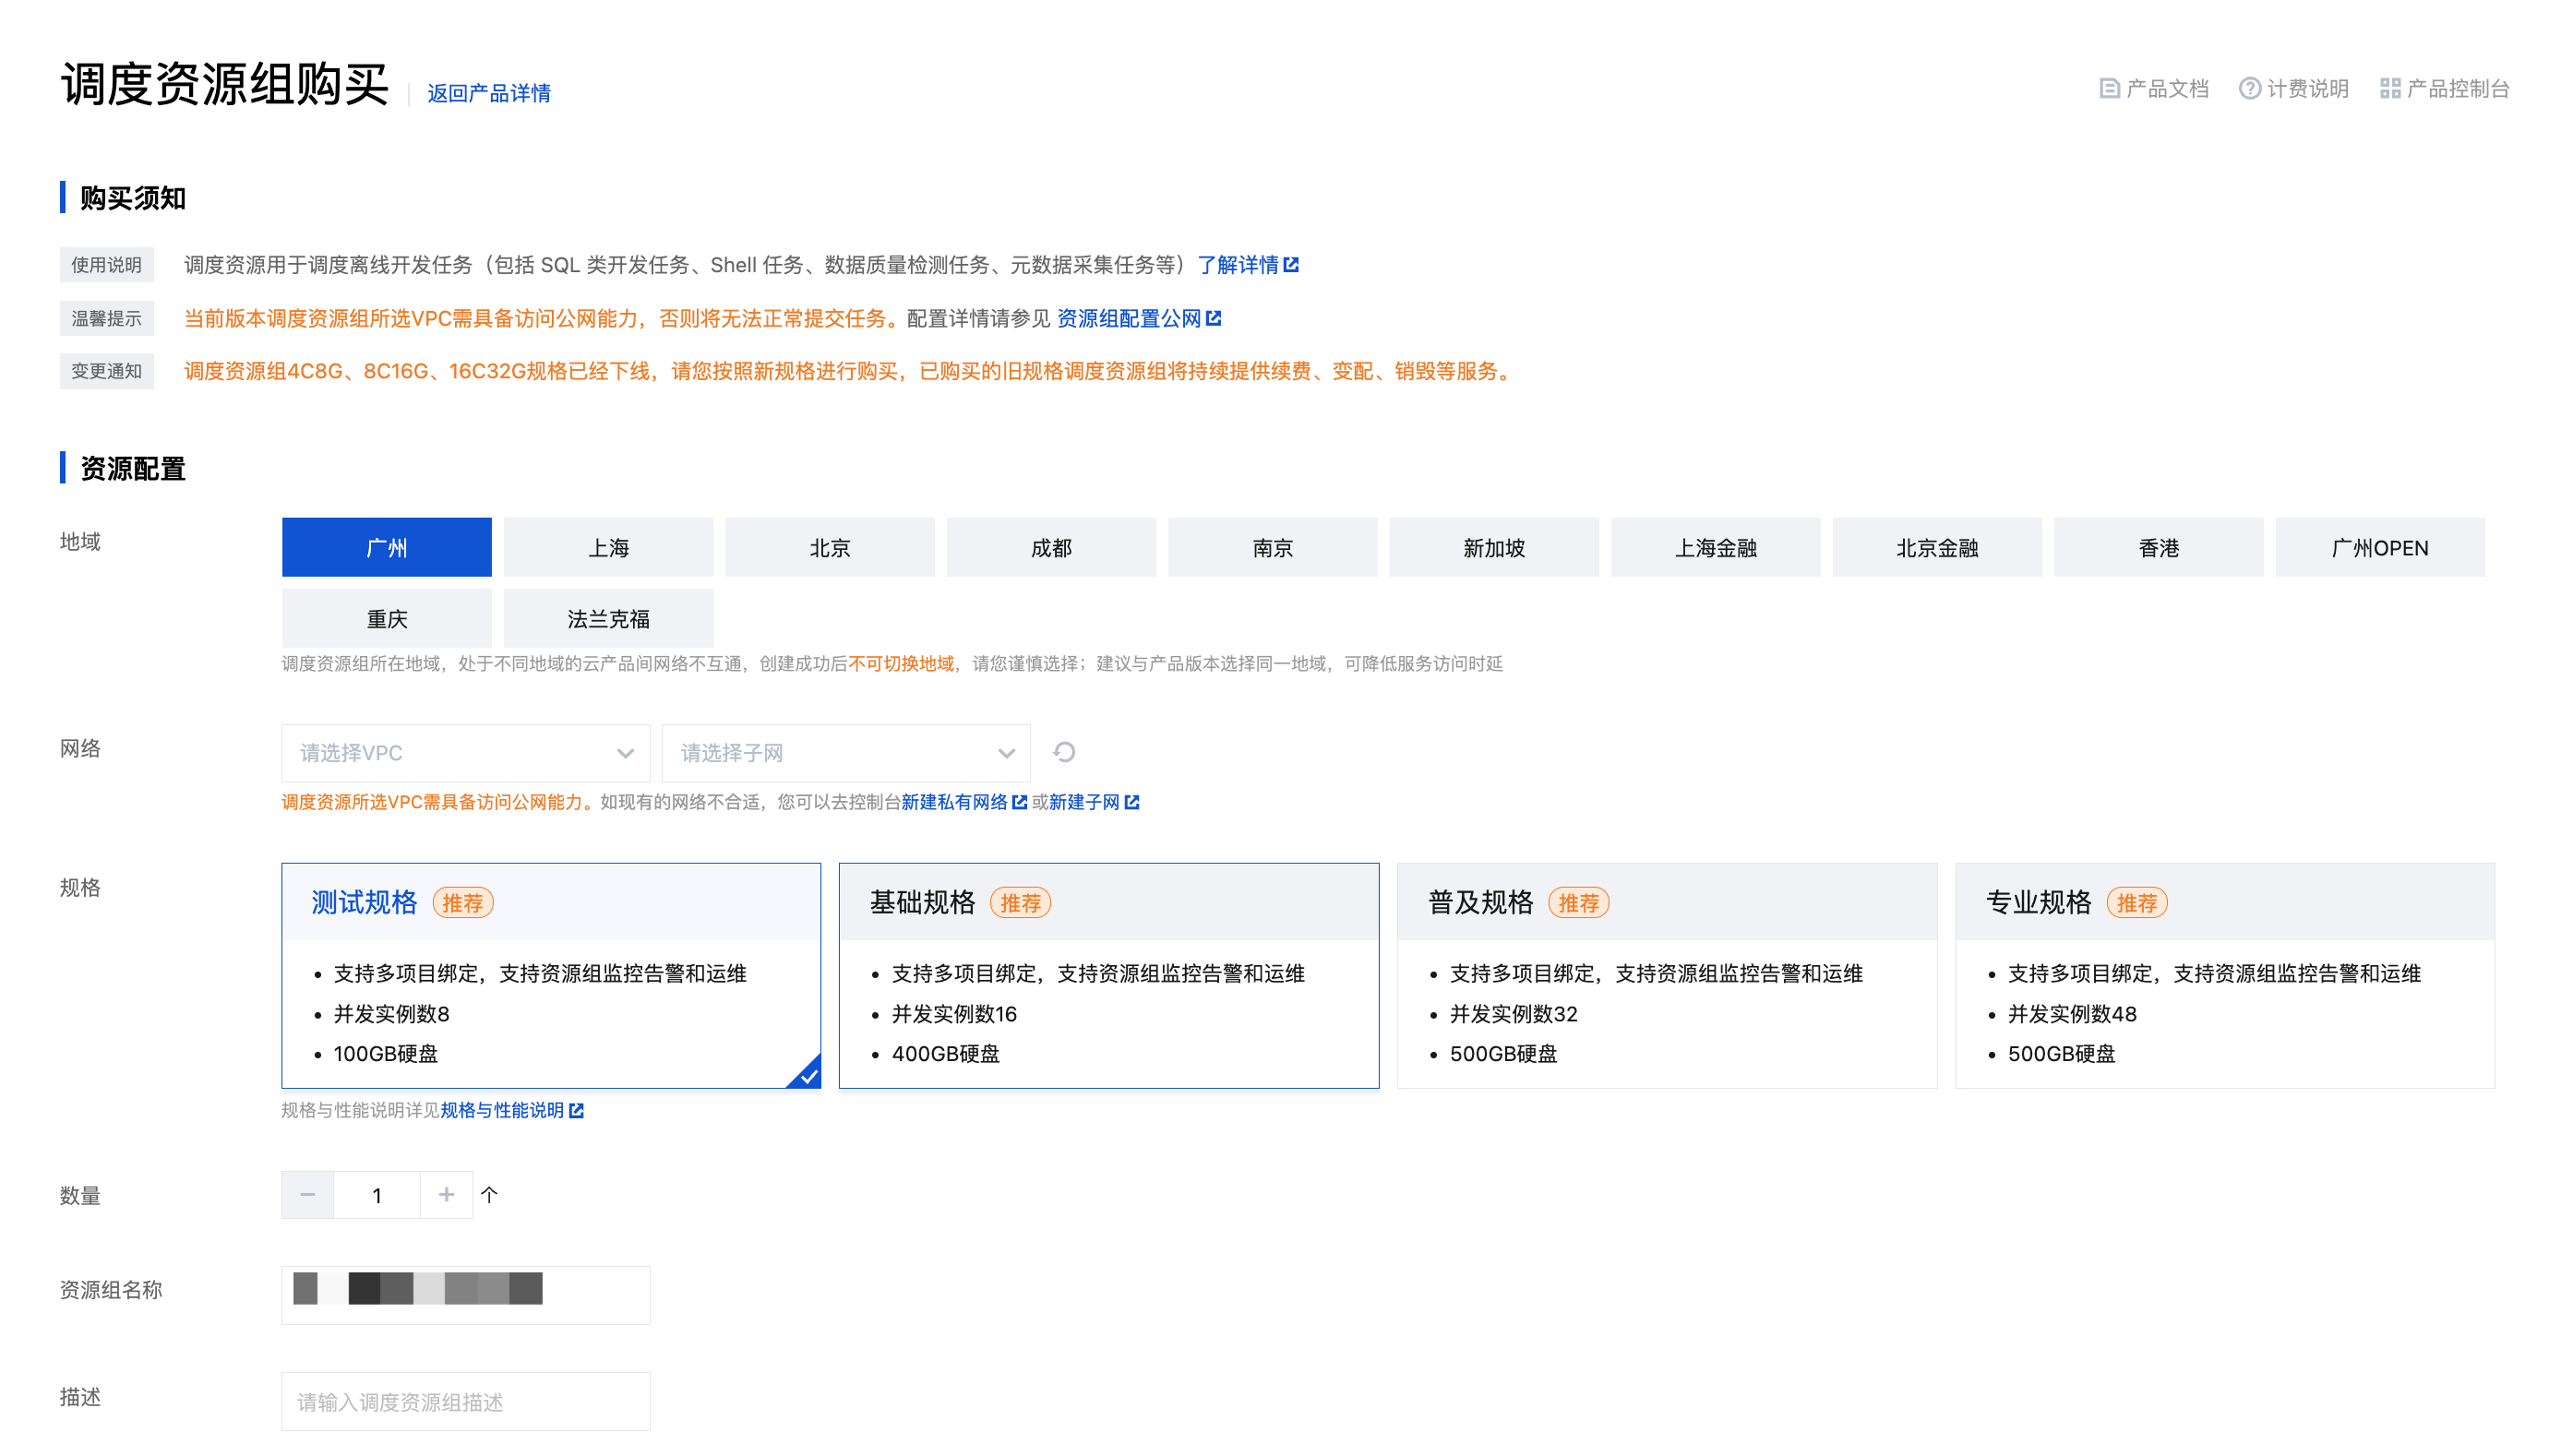Select the 普及规格 spec card
The width and height of the screenshot is (2573, 1456).
click(x=1666, y=975)
